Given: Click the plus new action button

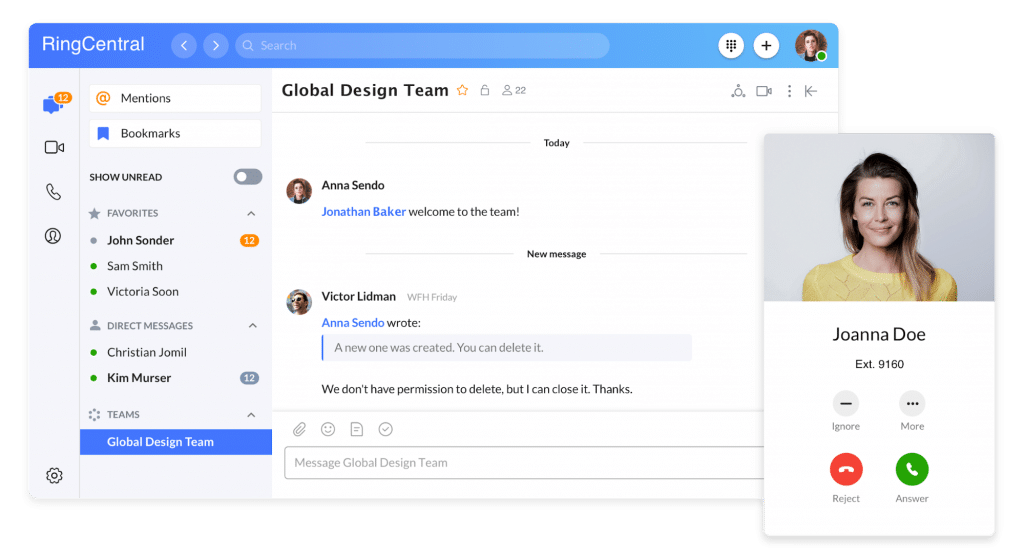Looking at the screenshot, I should point(766,45).
